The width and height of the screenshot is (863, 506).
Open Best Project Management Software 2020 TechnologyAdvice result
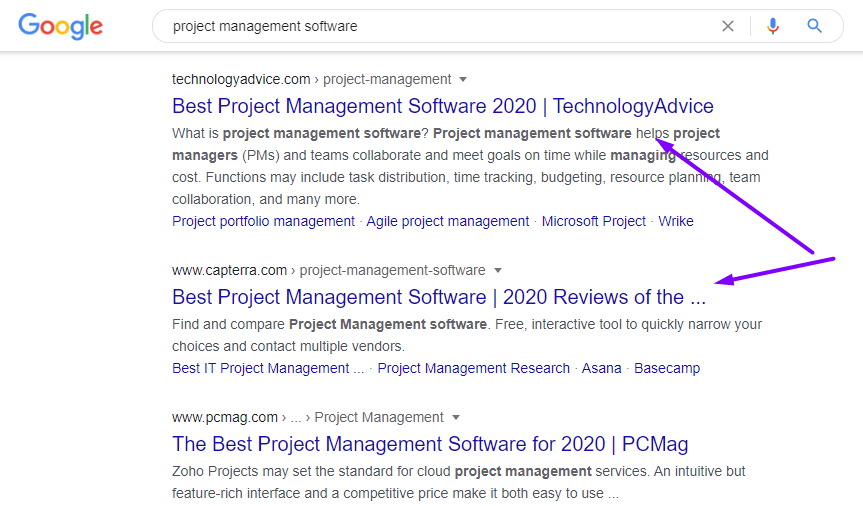coord(443,106)
